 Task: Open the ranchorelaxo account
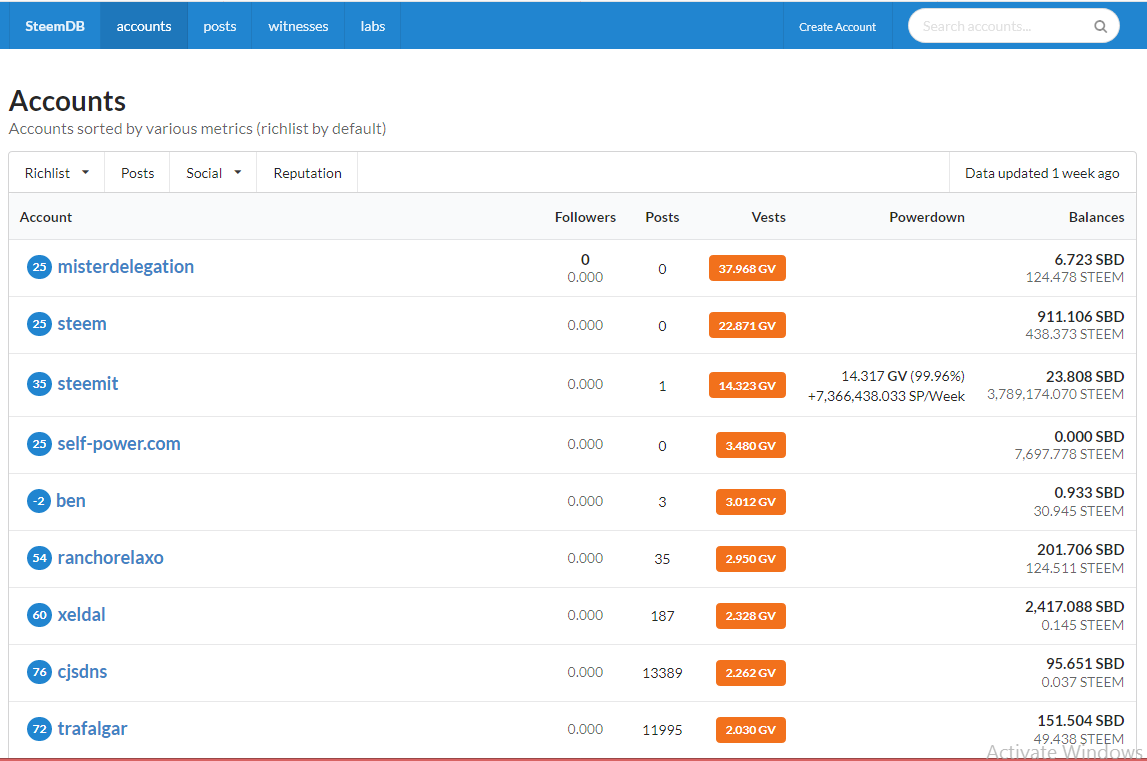[110, 558]
